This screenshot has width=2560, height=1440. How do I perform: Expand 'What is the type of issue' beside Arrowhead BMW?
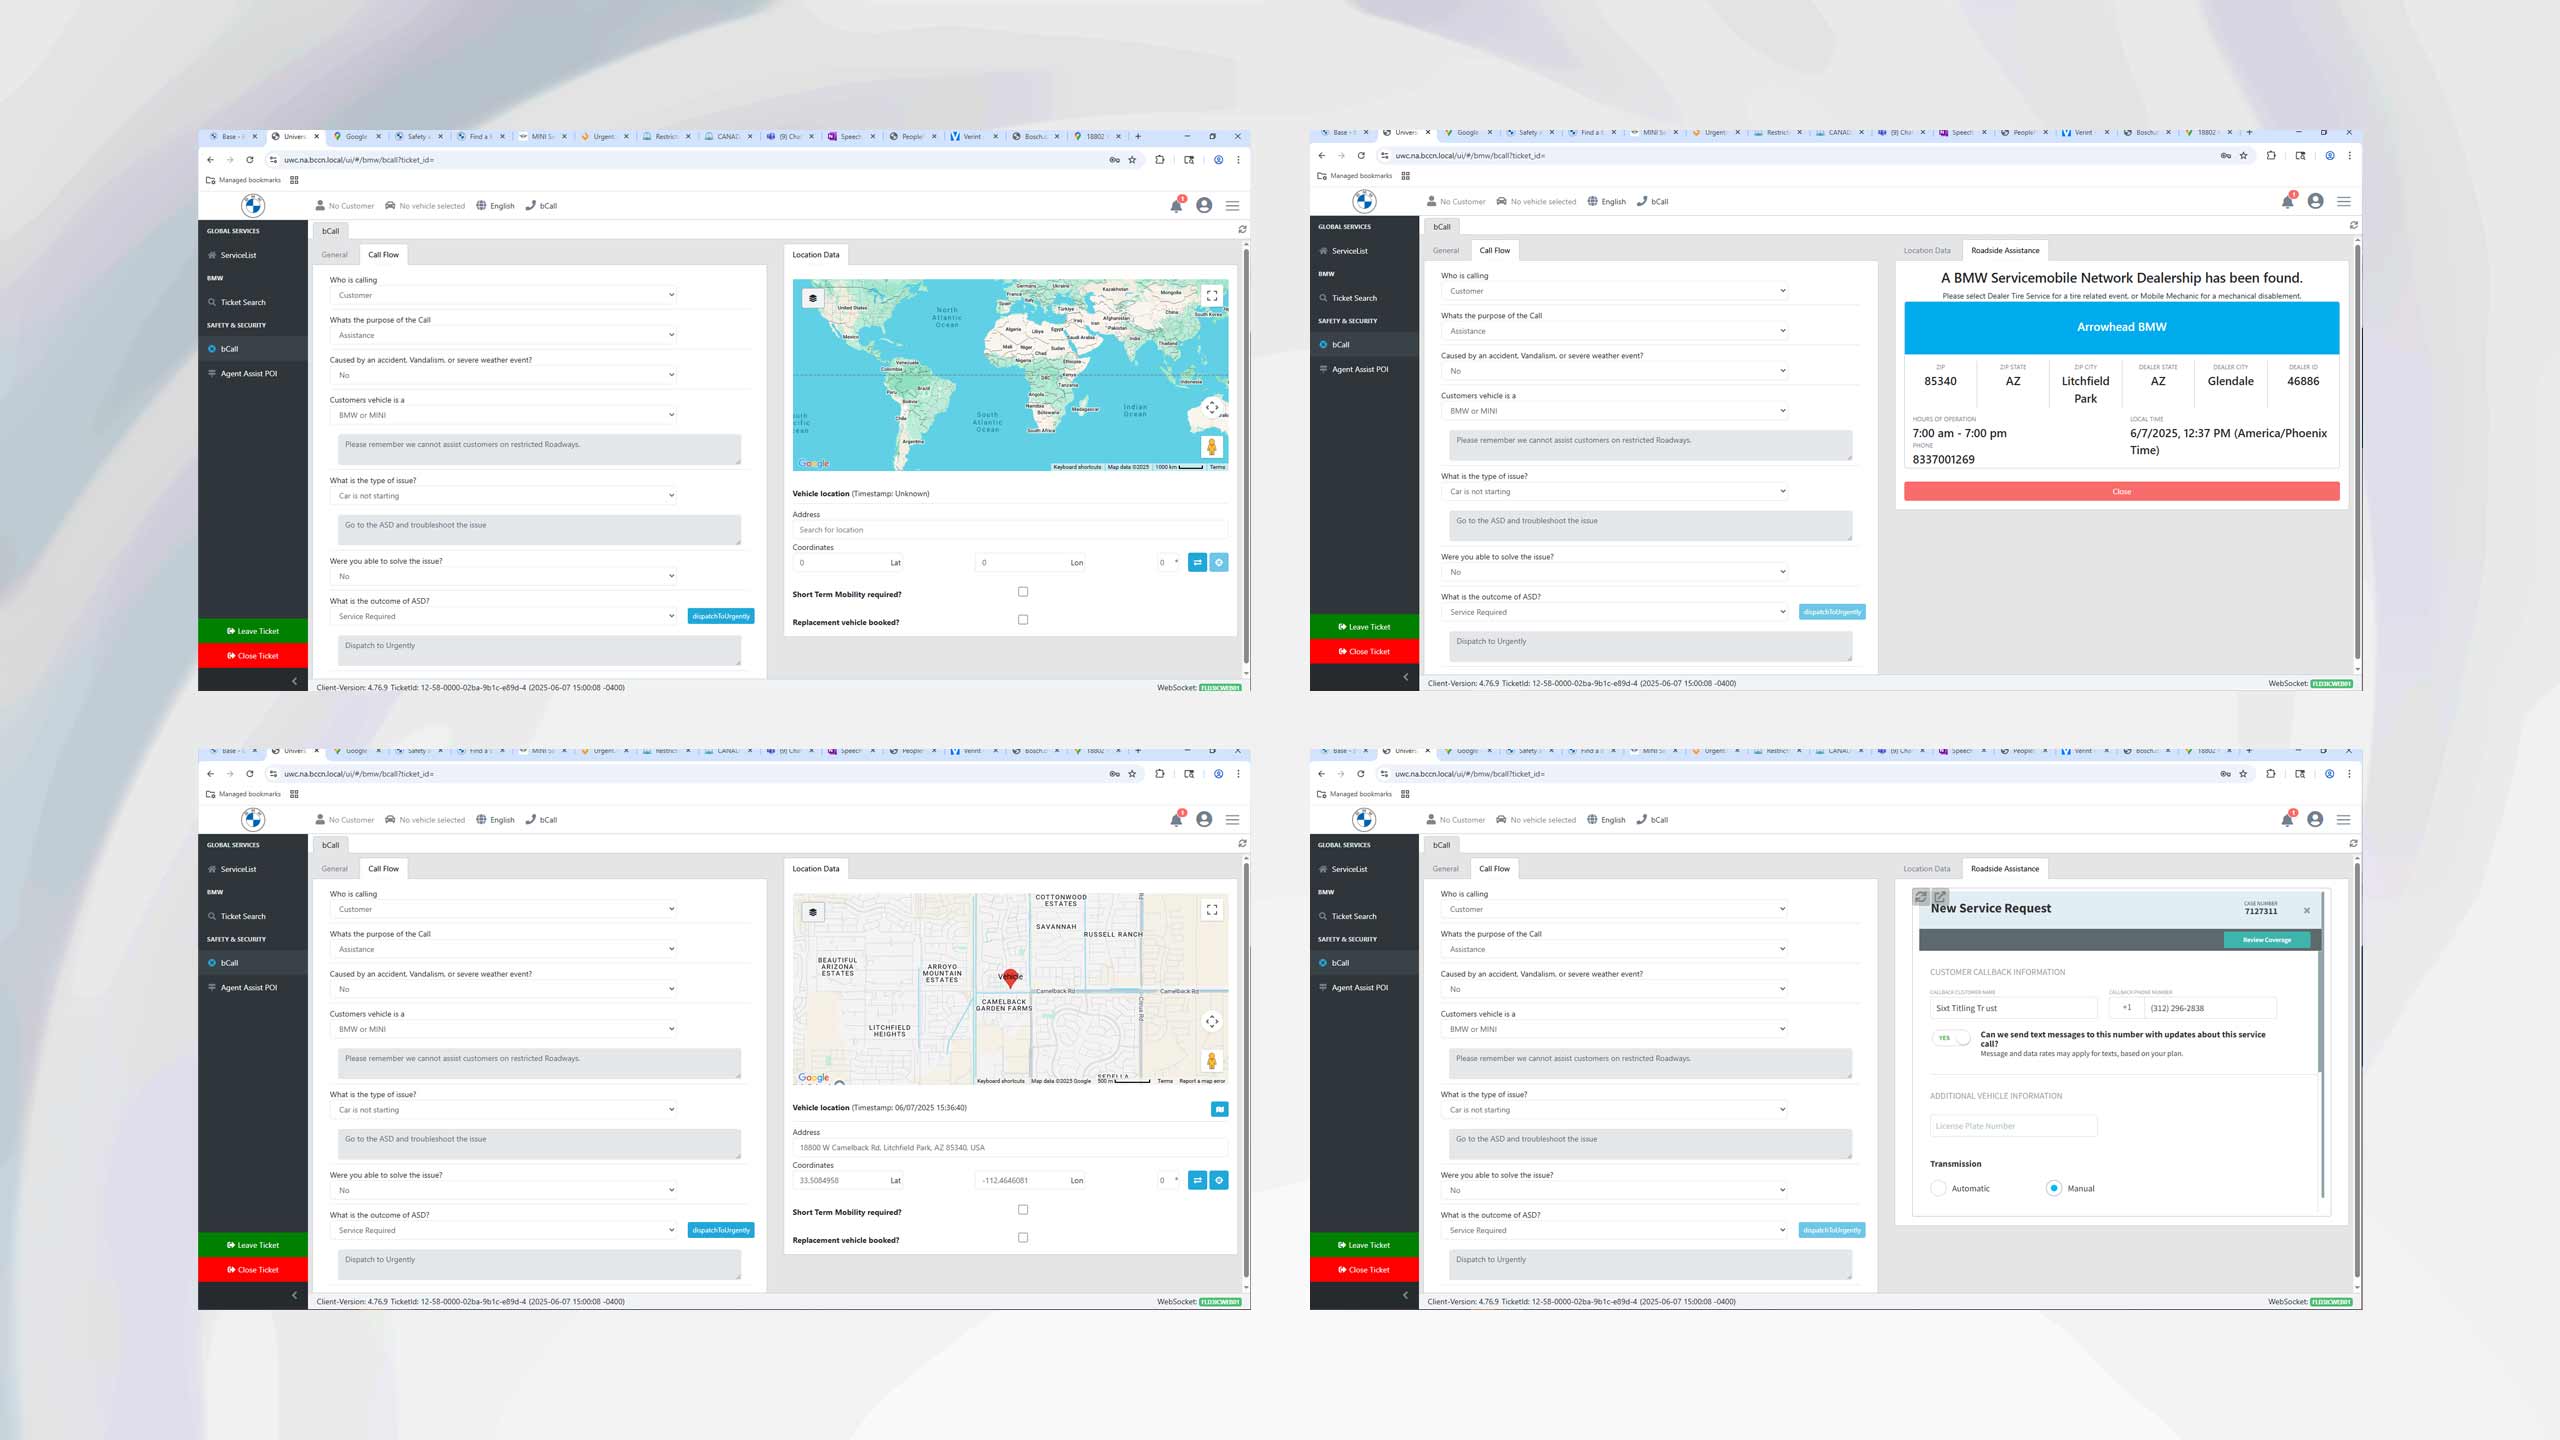coord(1613,492)
